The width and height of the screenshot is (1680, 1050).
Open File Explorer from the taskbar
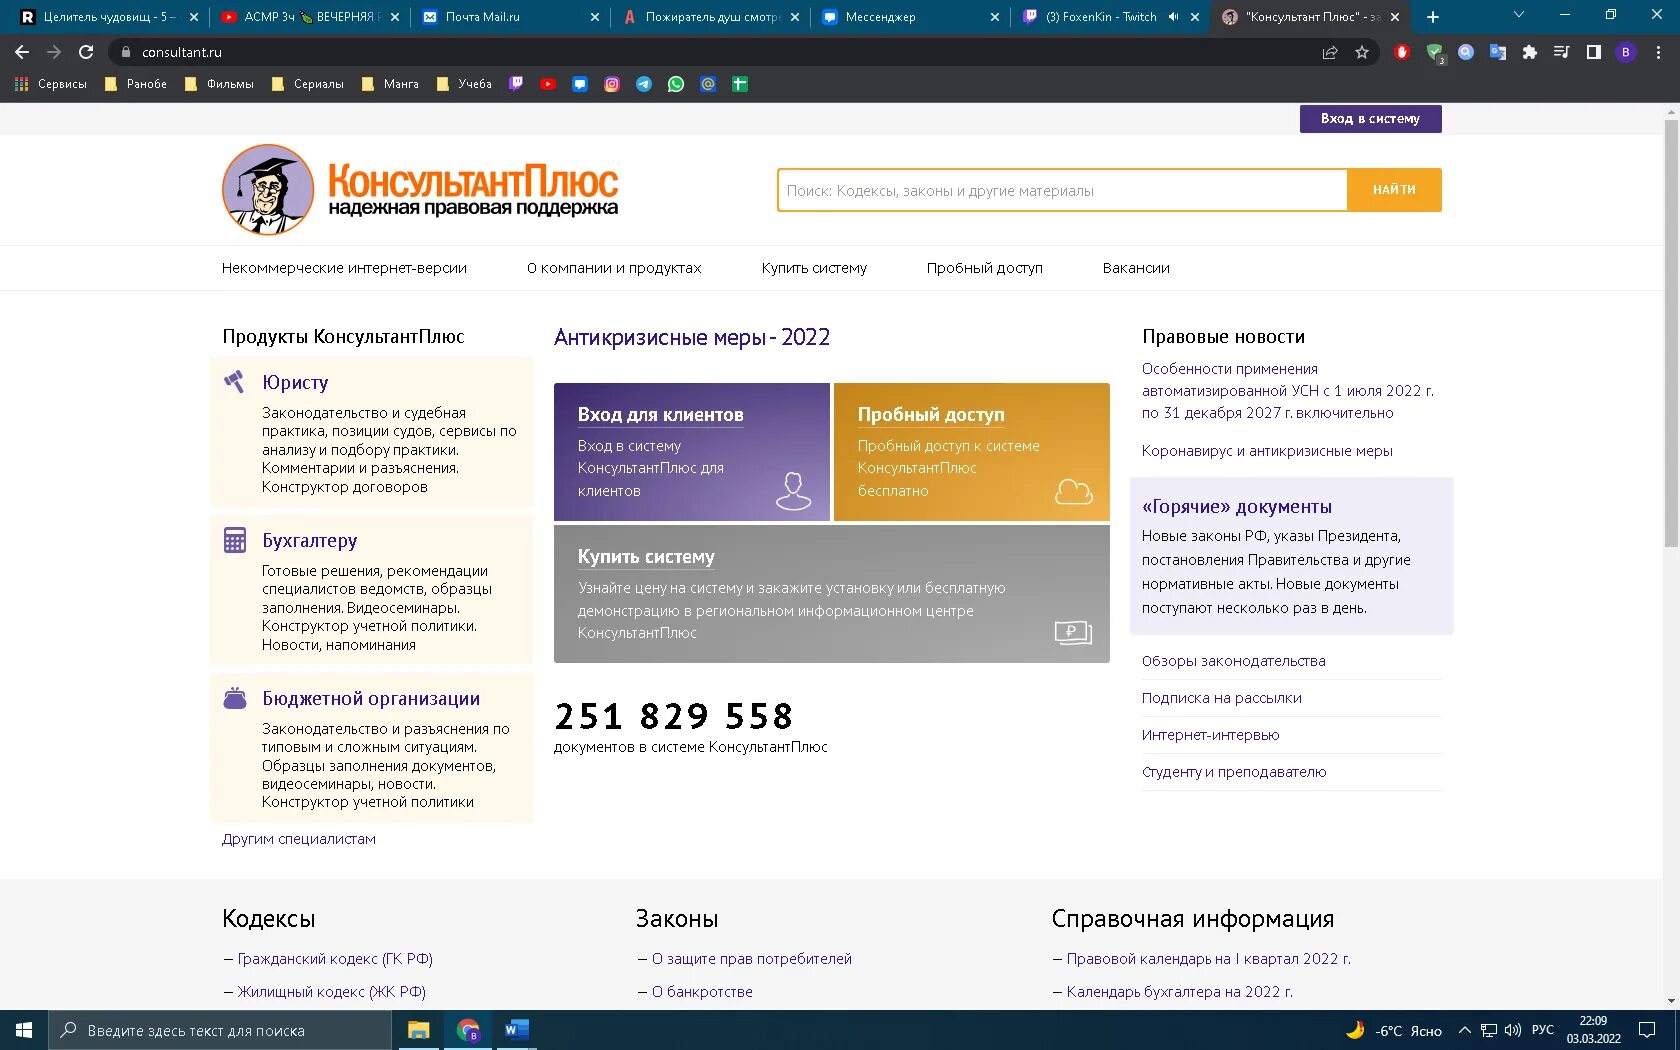point(419,1030)
